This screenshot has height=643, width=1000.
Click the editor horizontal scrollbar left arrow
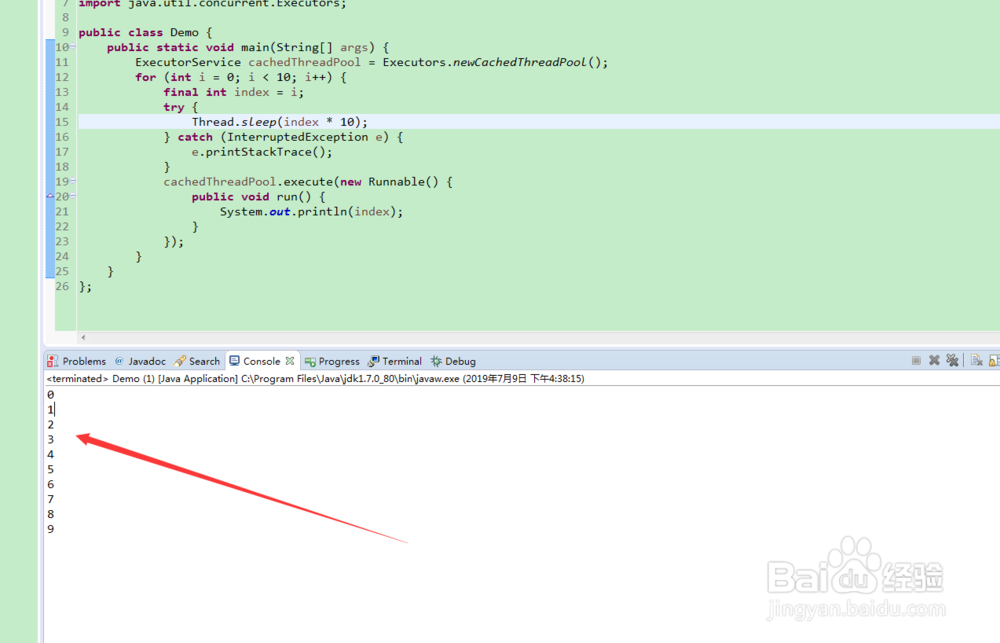tap(83, 337)
